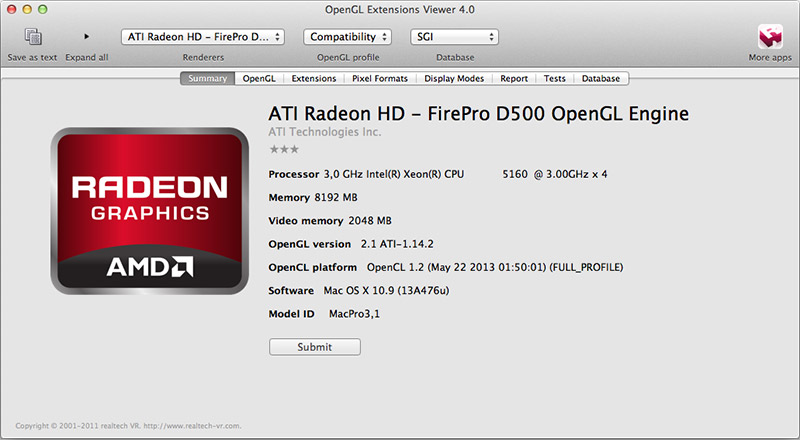Go to the Database tab
This screenshot has height=440, width=800.
point(601,78)
